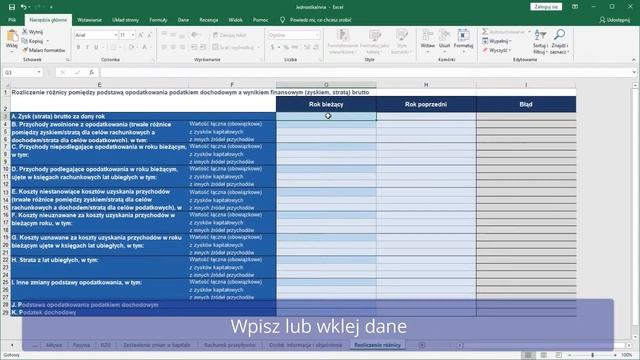640x360 pixels.
Task: Select the Rok poprzedni header cell
Action: (426, 104)
